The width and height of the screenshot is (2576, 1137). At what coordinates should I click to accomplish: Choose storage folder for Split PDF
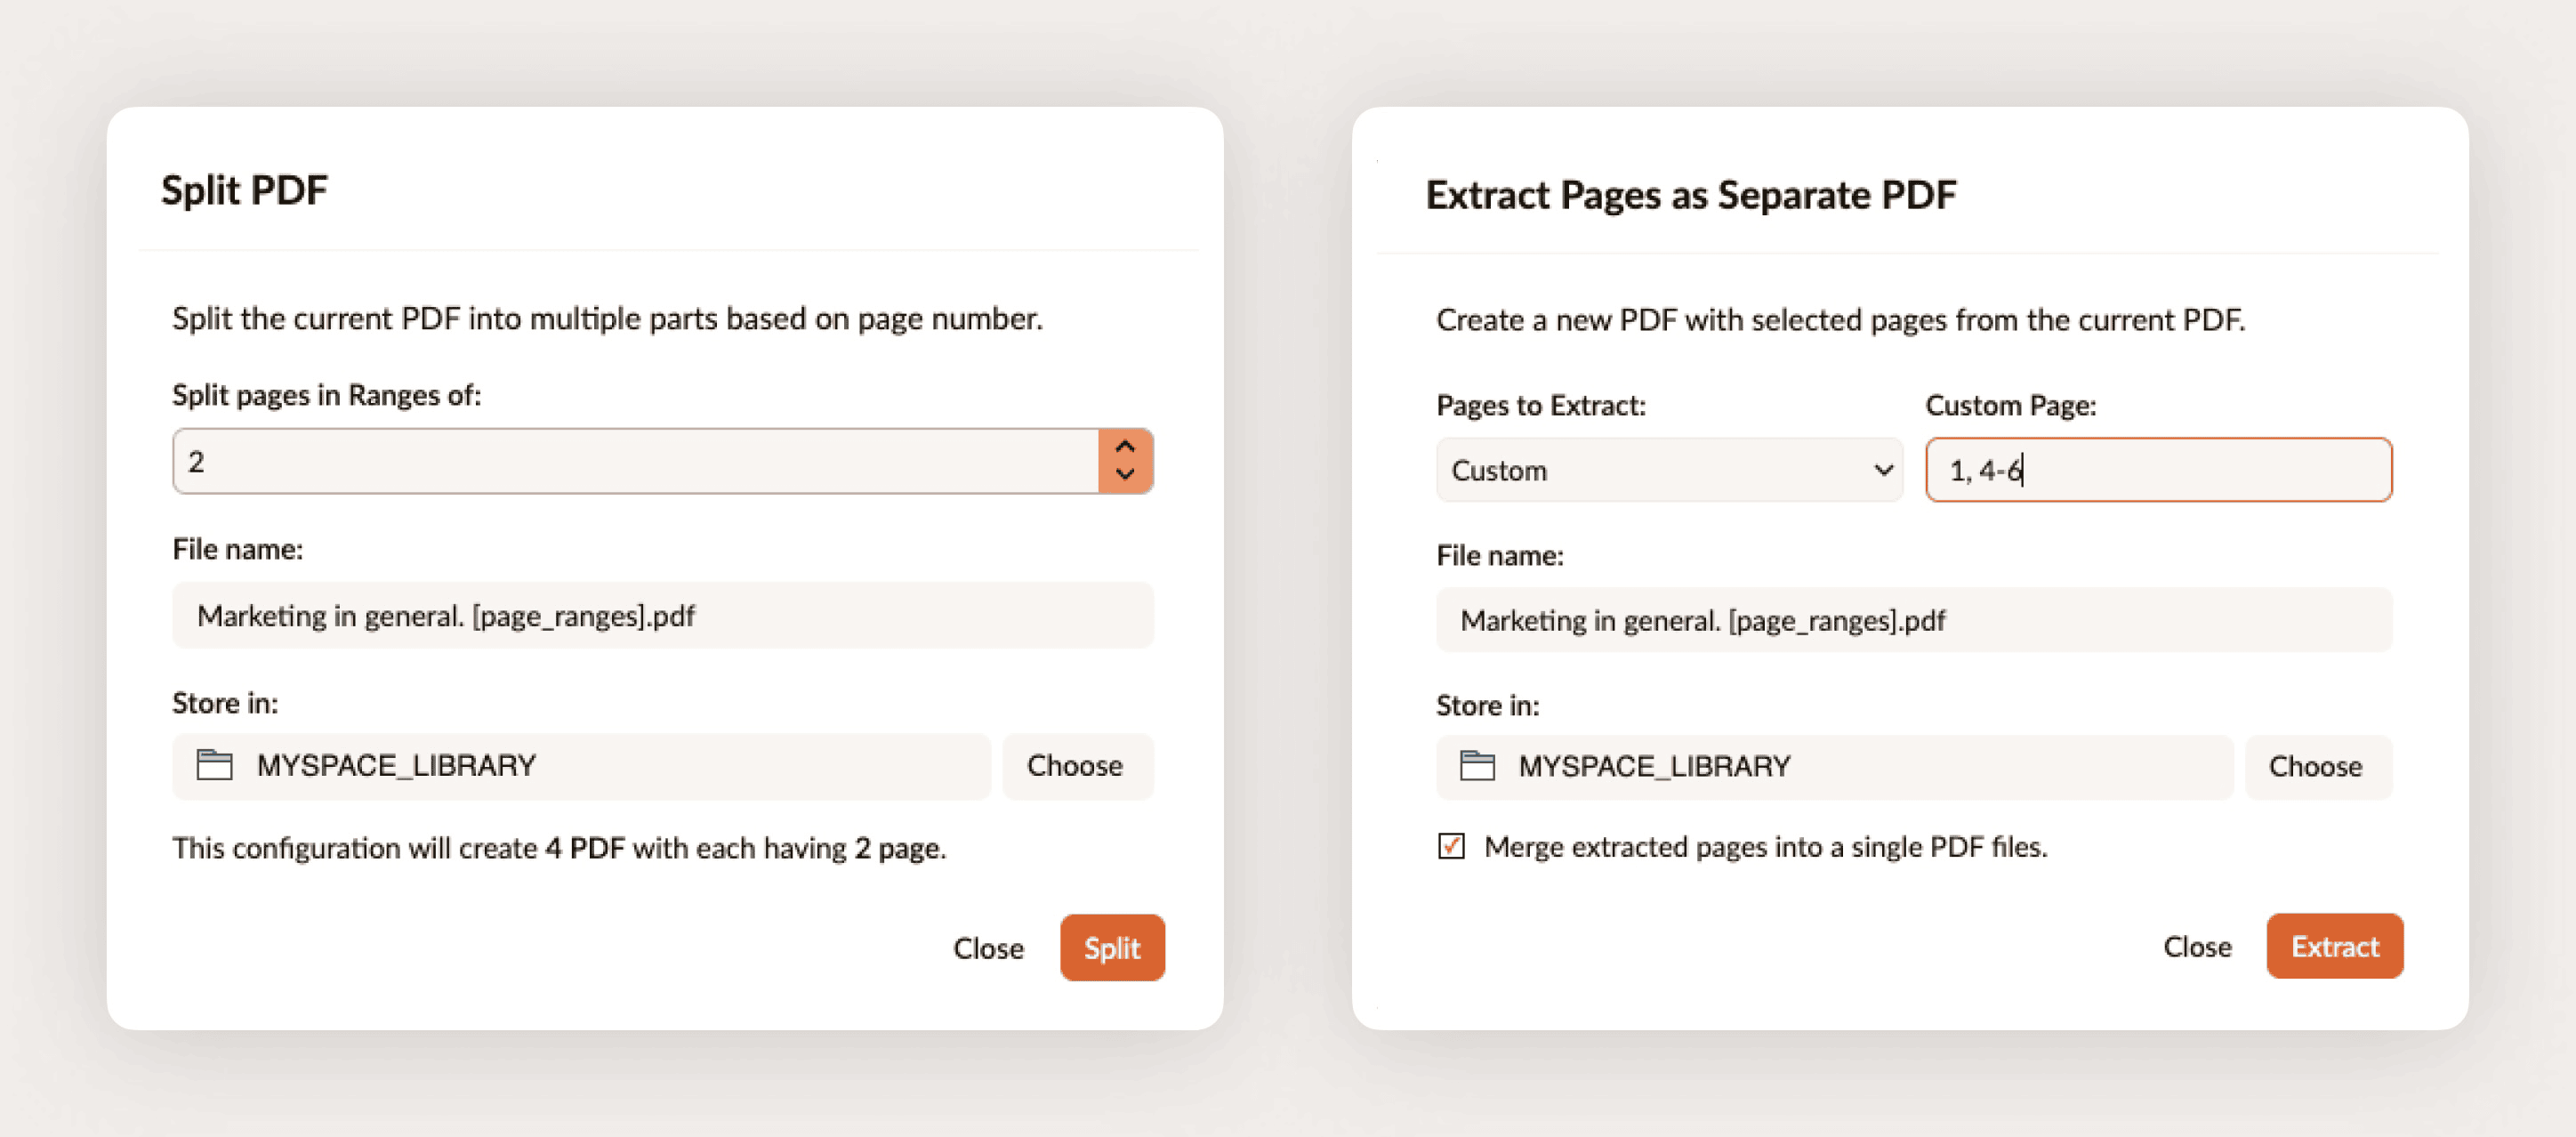[x=1075, y=766]
